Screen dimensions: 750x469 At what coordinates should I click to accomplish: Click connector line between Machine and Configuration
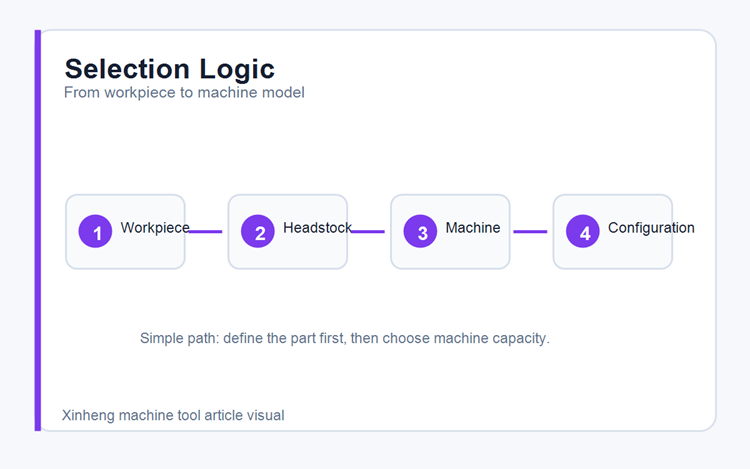pyautogui.click(x=530, y=231)
